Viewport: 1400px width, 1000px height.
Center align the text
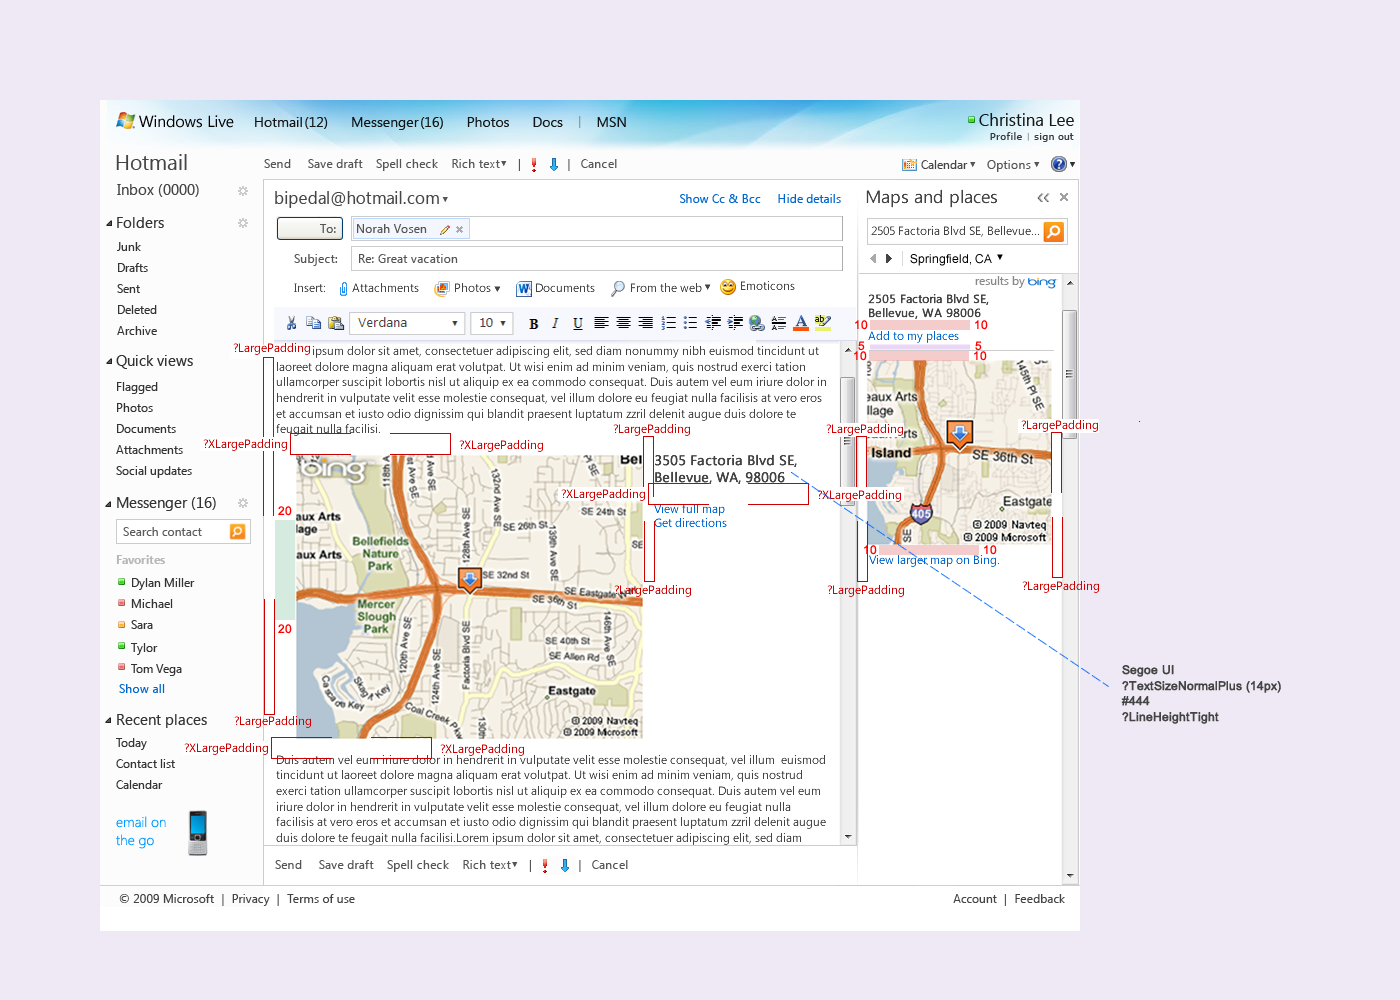(x=623, y=323)
